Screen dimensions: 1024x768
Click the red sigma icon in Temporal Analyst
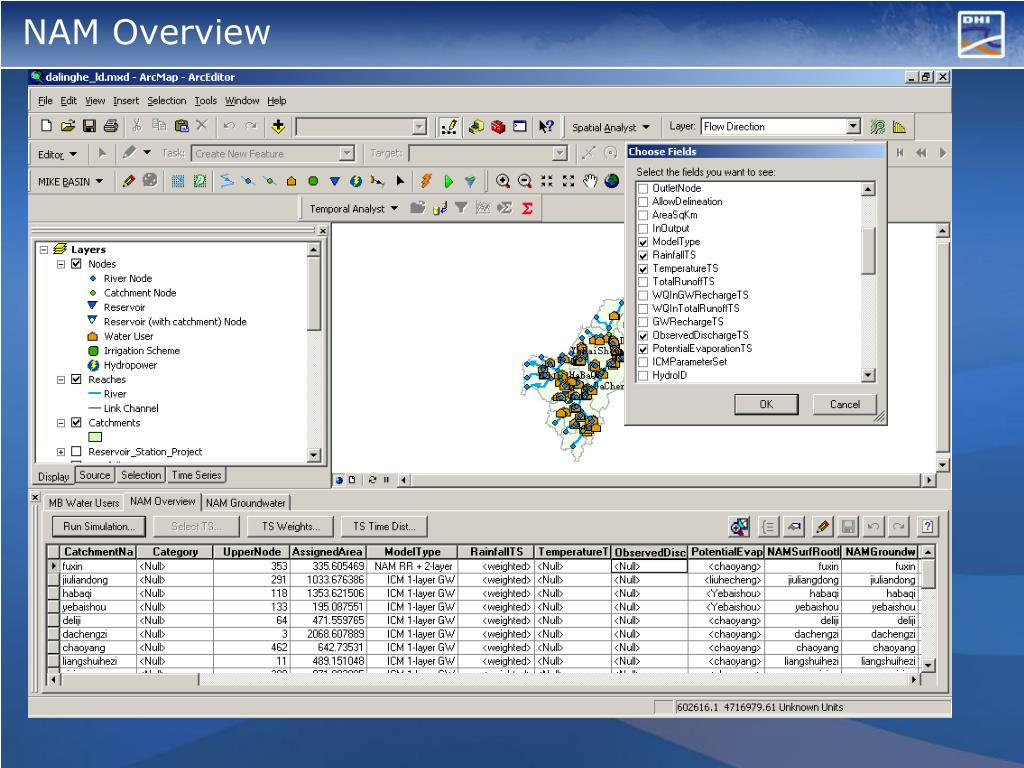point(527,208)
